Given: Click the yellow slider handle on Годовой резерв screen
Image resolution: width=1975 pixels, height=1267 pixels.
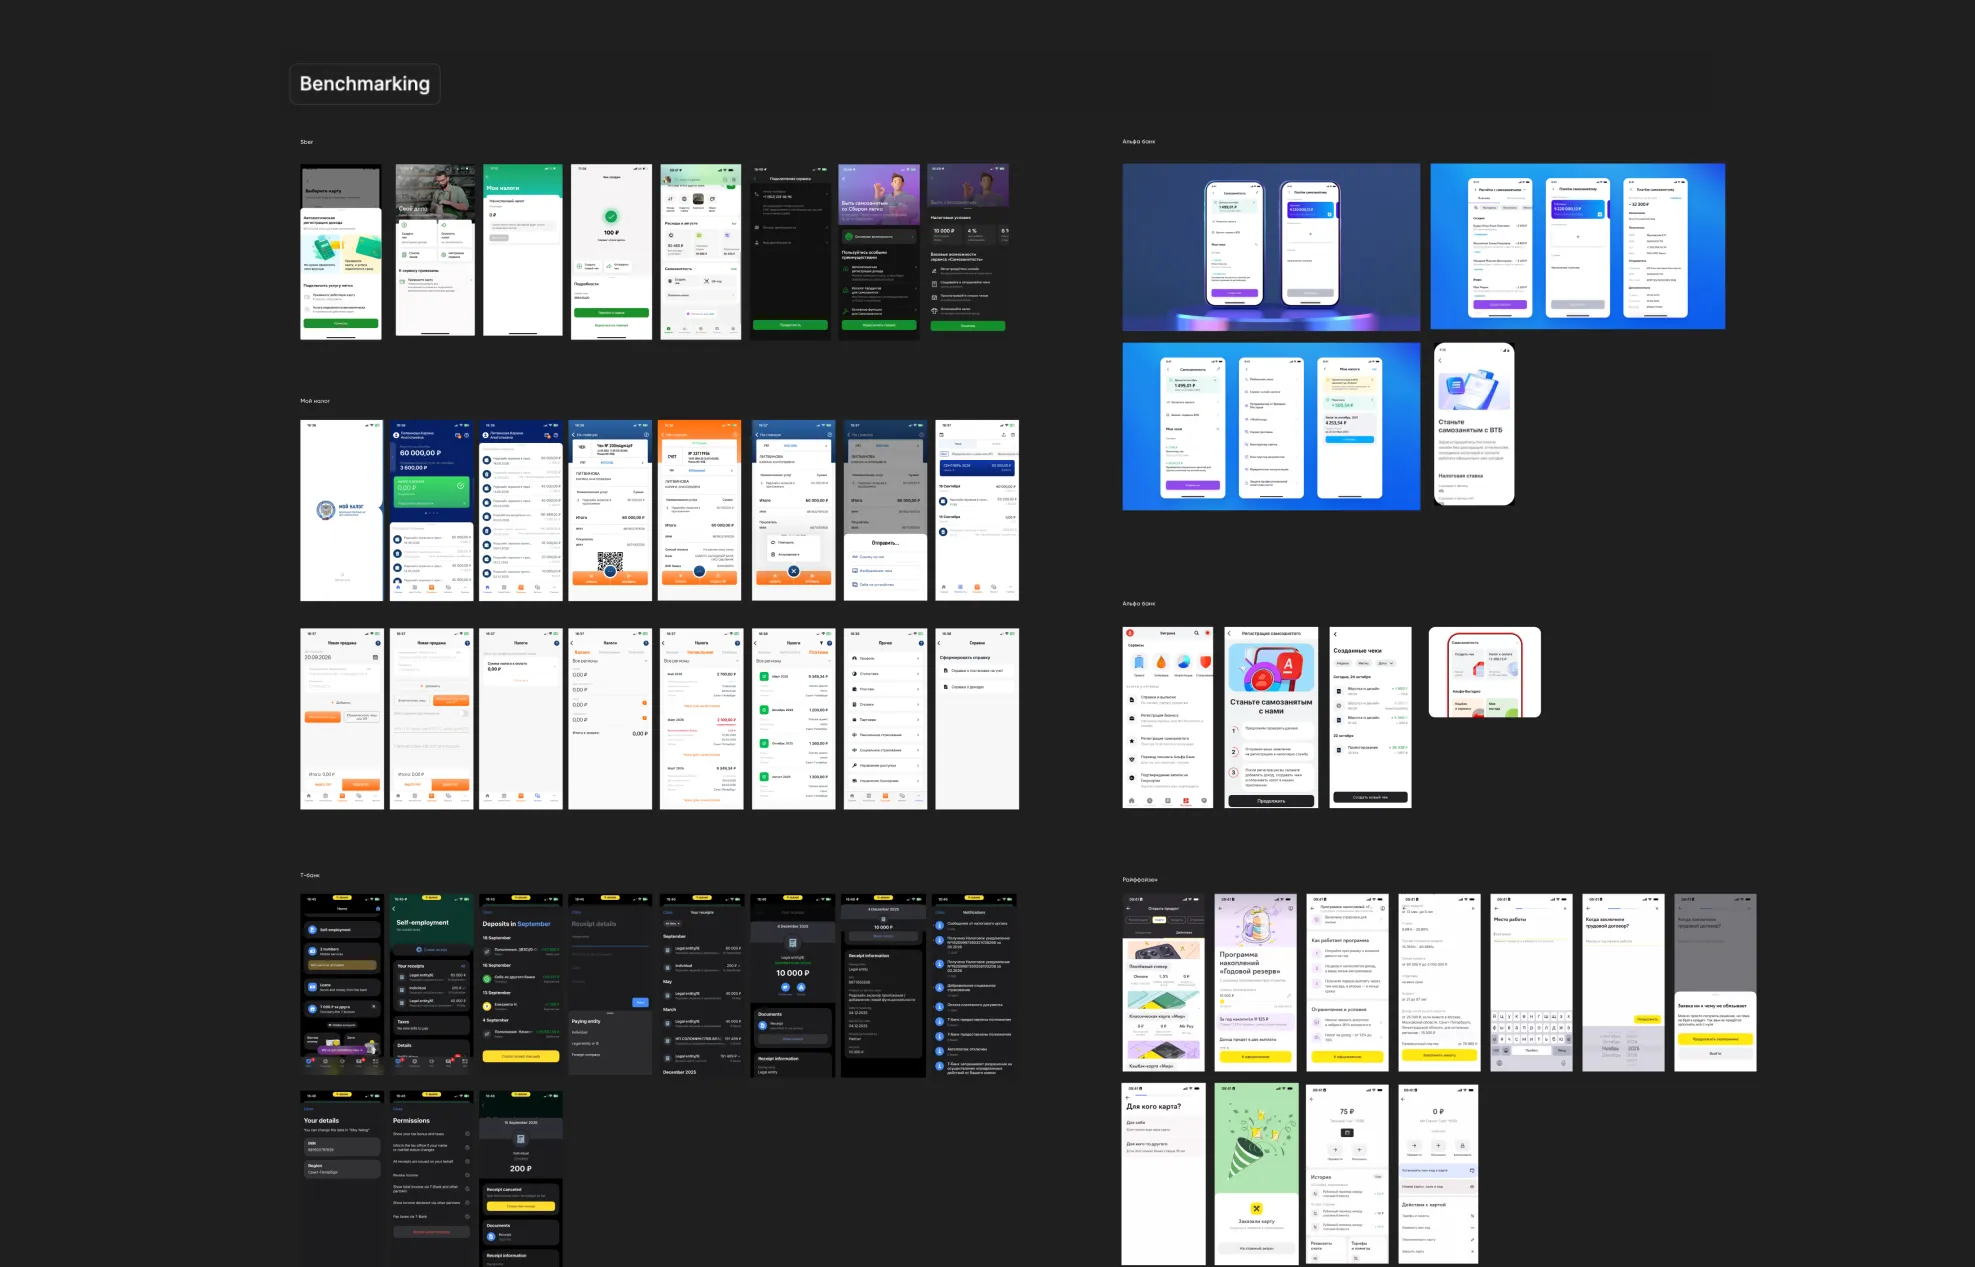Looking at the screenshot, I should [1222, 1001].
